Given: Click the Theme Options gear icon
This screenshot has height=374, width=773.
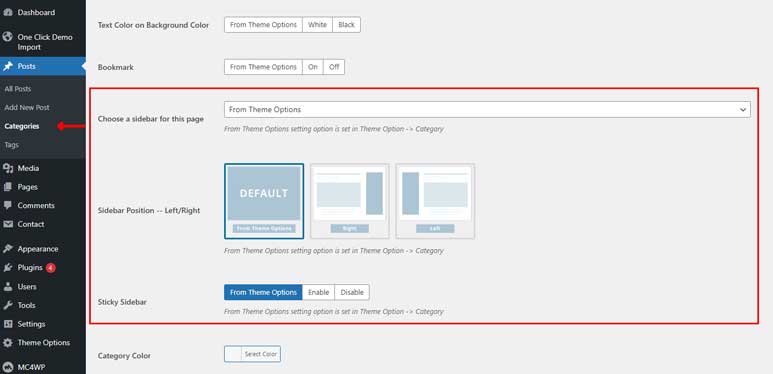Looking at the screenshot, I should (x=7, y=343).
